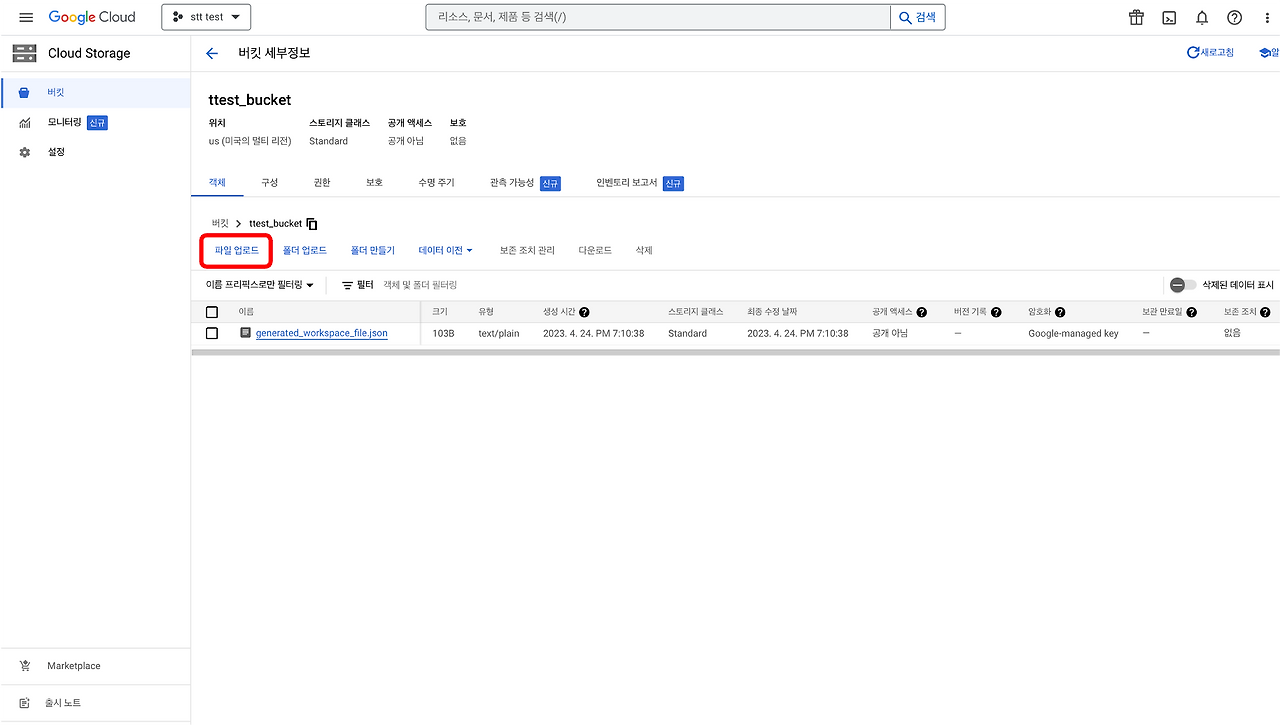Switch to the 구성 tab
The width and height of the screenshot is (1280, 725).
(x=269, y=183)
